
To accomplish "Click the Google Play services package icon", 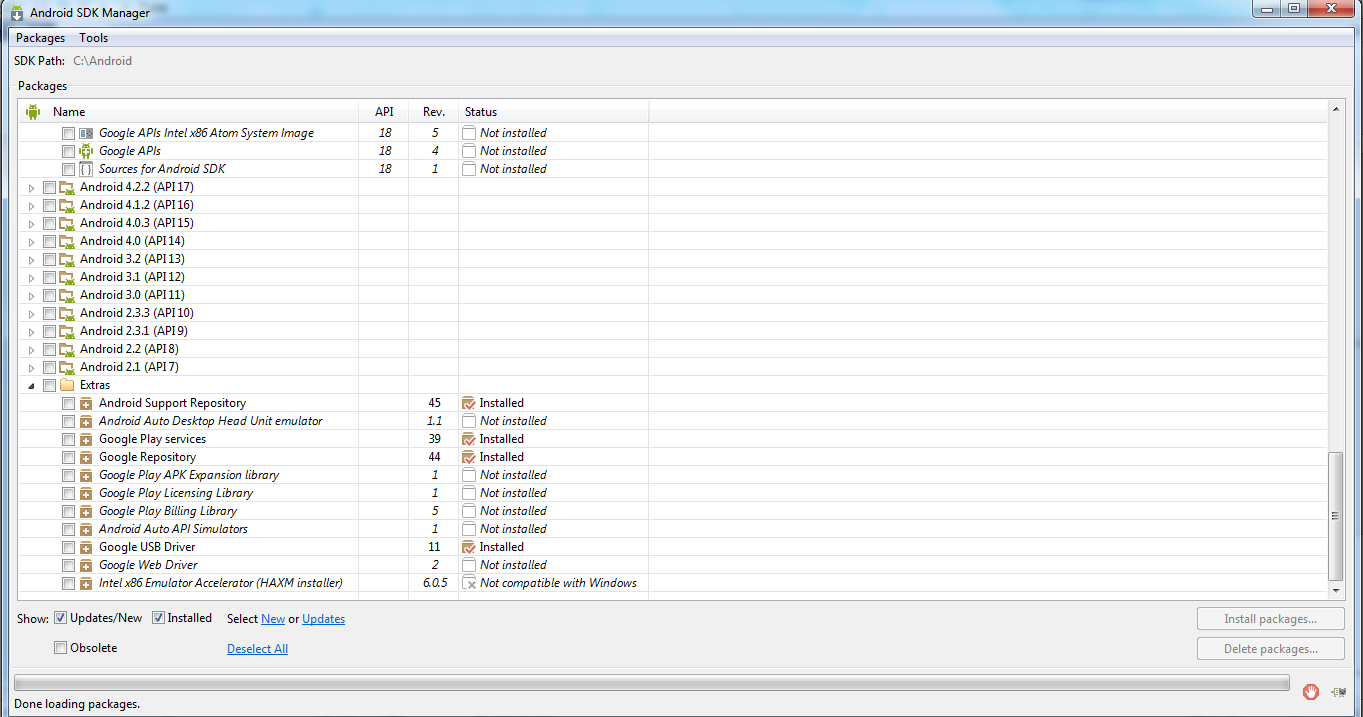I will coord(86,439).
